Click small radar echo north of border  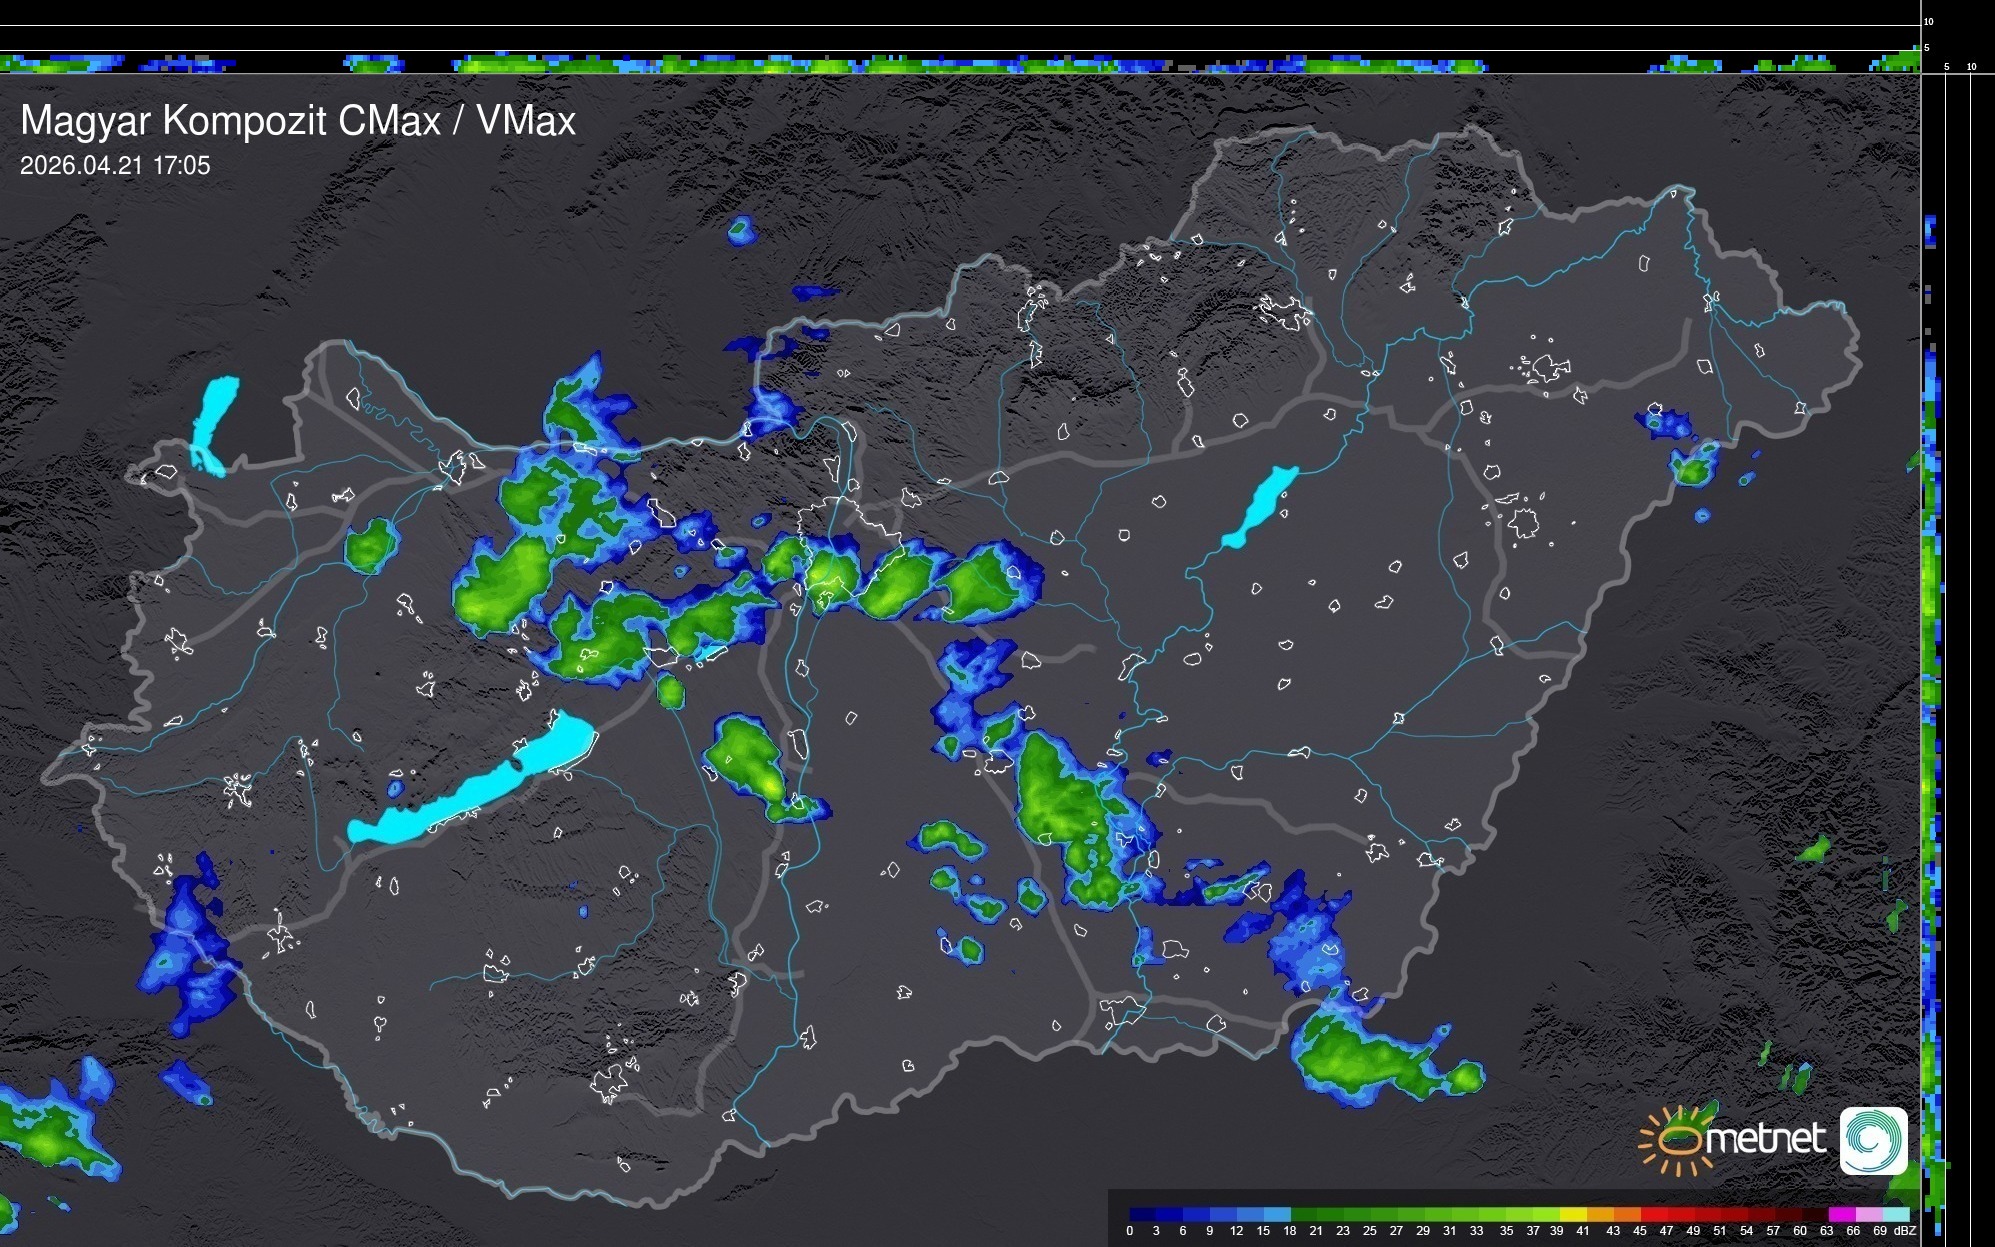click(741, 231)
